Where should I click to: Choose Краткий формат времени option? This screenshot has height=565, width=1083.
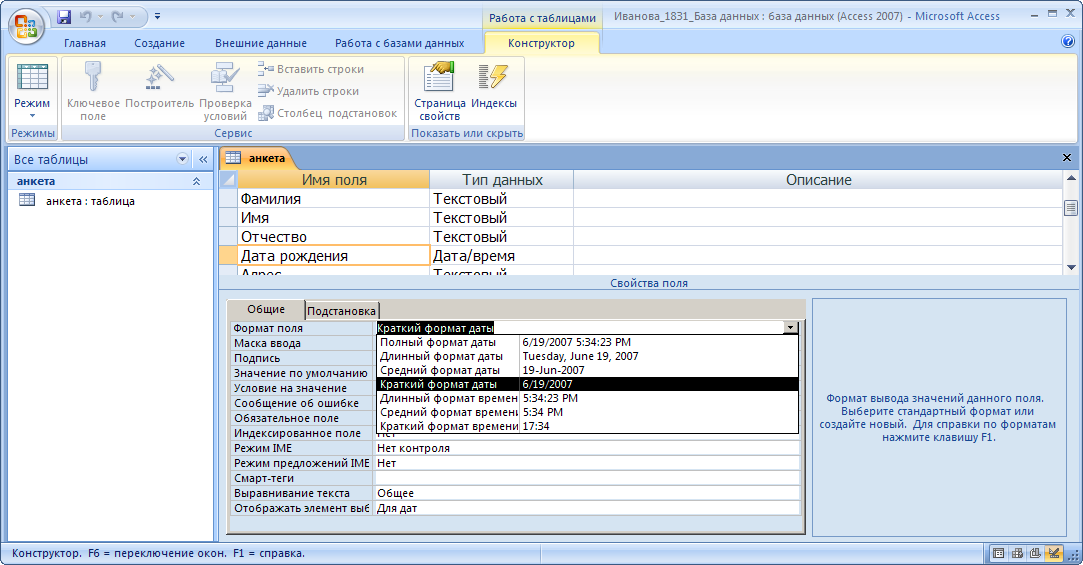587,426
